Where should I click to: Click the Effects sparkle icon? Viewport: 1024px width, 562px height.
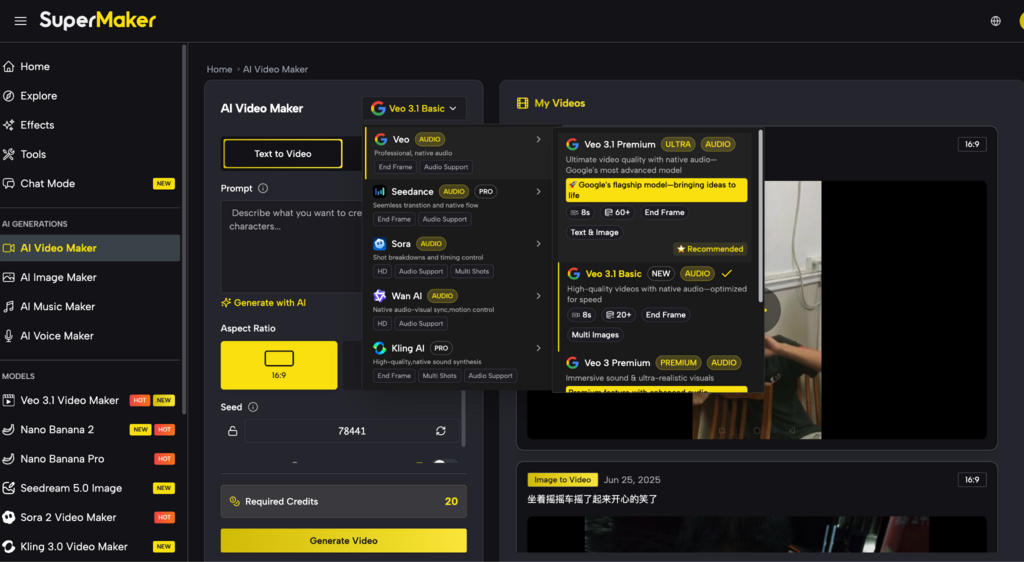click(8, 125)
